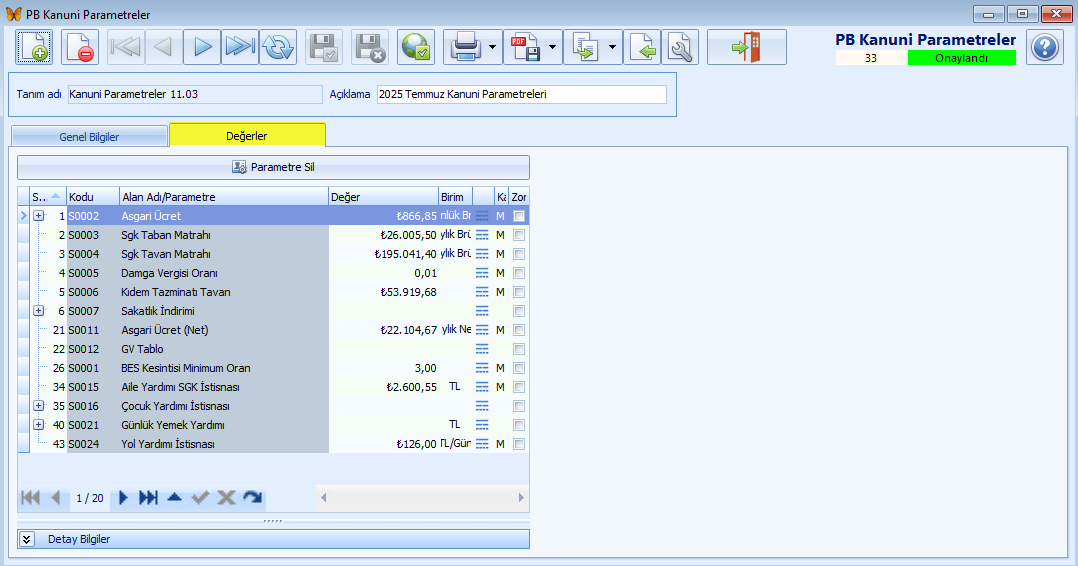This screenshot has width=1078, height=566.
Task: Click the blue help question mark
Action: (1045, 47)
